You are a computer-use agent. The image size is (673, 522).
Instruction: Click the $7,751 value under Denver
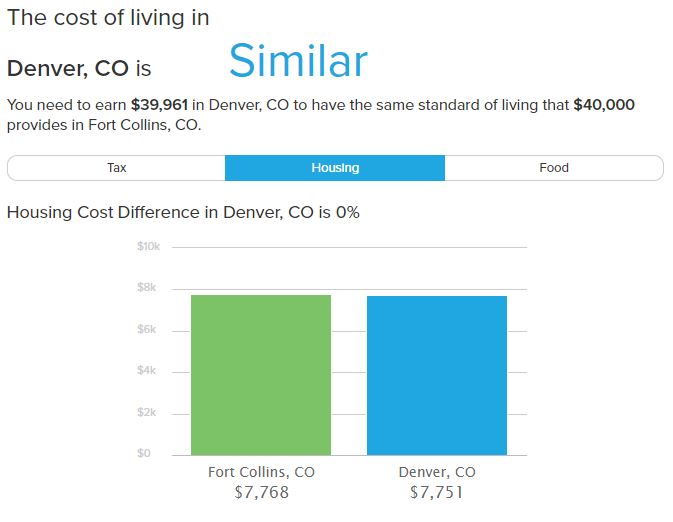click(437, 492)
